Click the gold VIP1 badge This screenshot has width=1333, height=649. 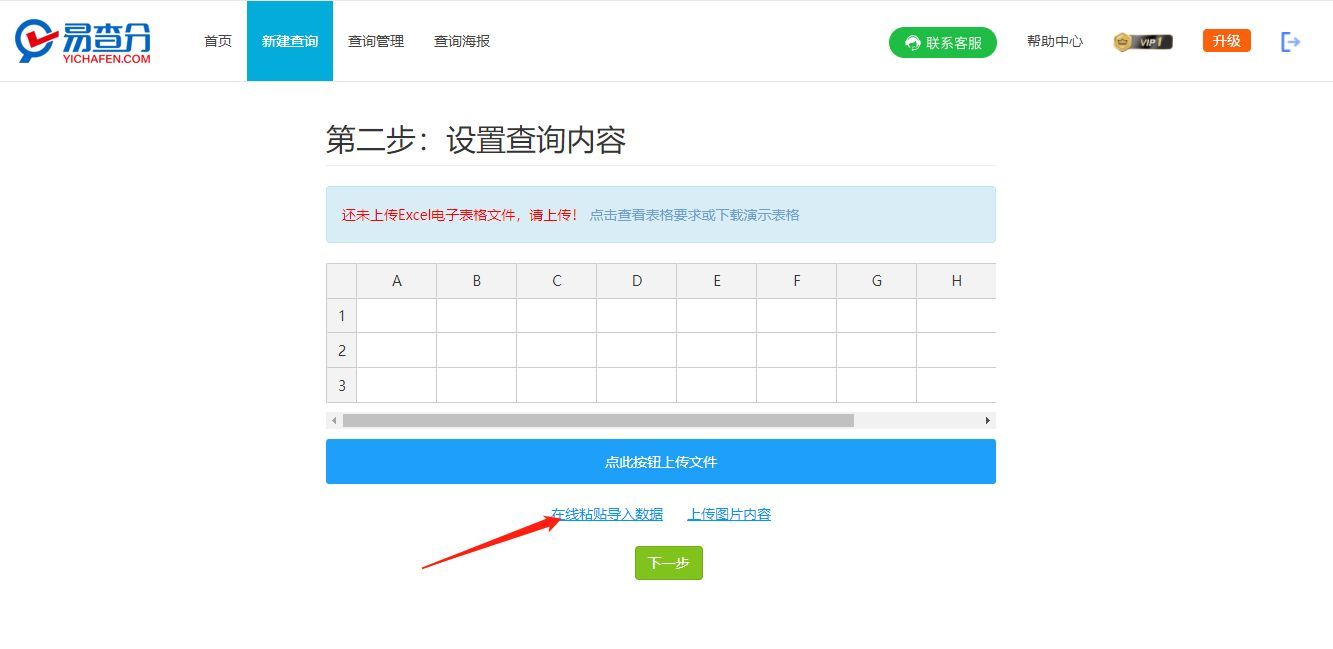[x=1141, y=41]
